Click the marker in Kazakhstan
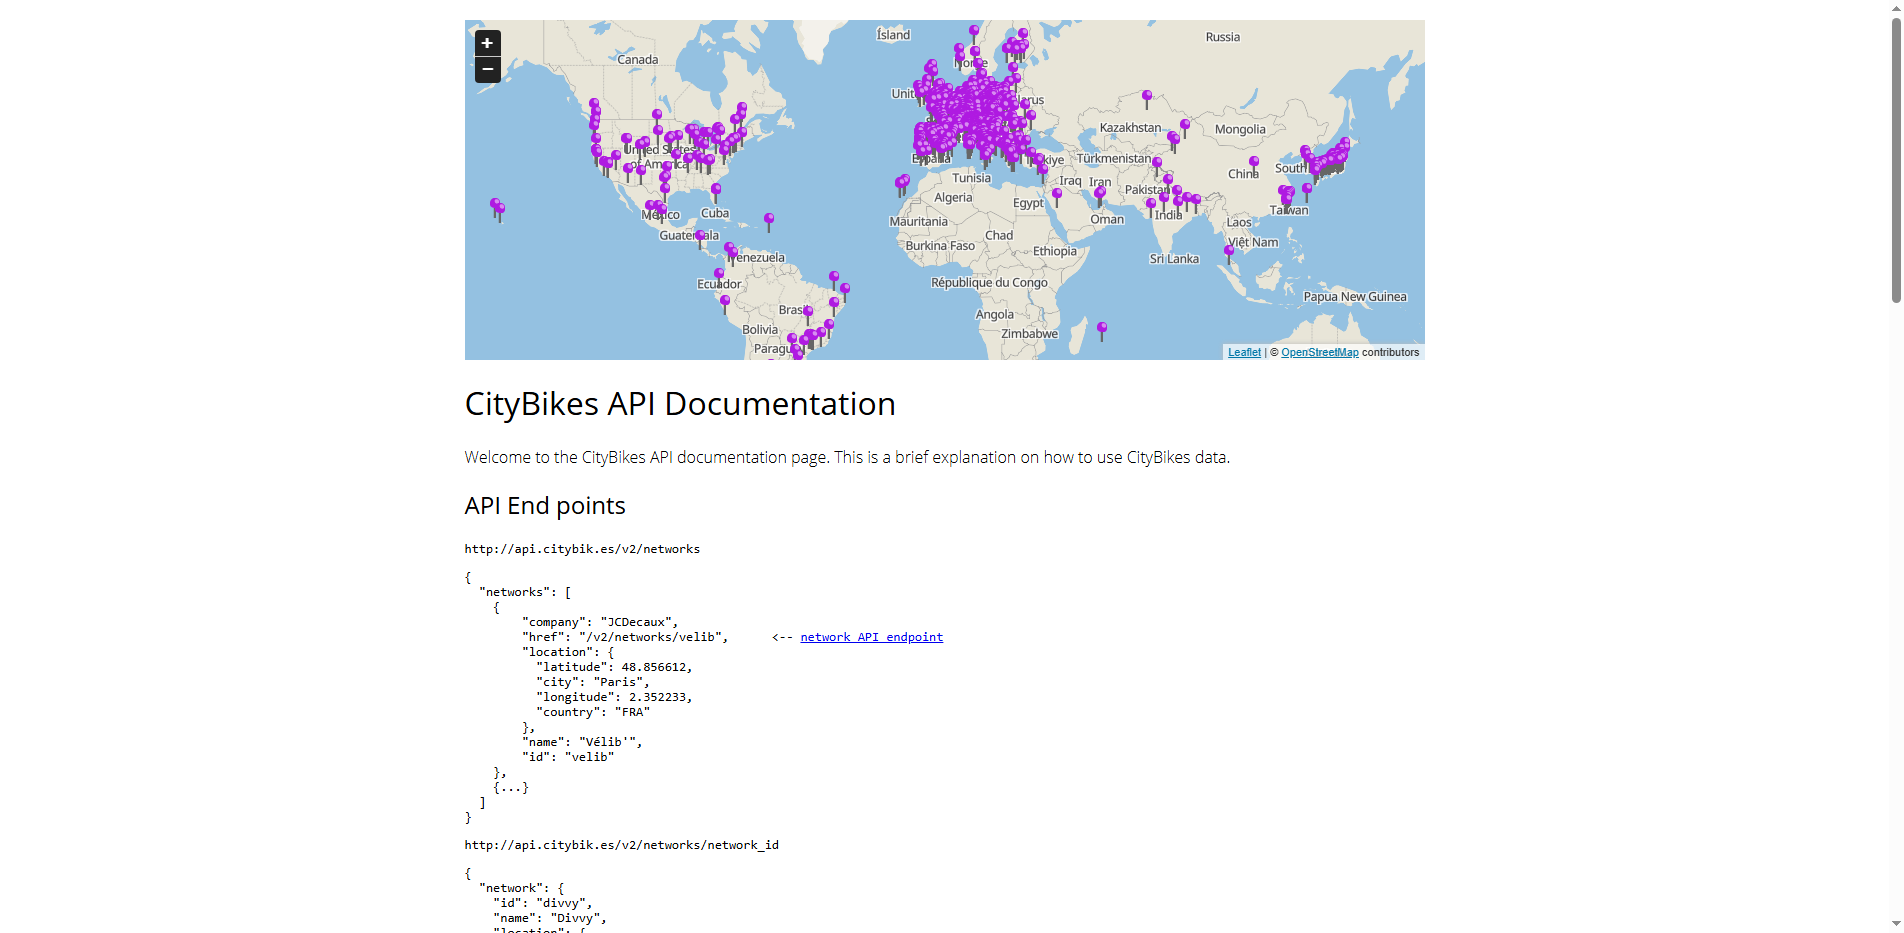1904x933 pixels. point(1145,95)
